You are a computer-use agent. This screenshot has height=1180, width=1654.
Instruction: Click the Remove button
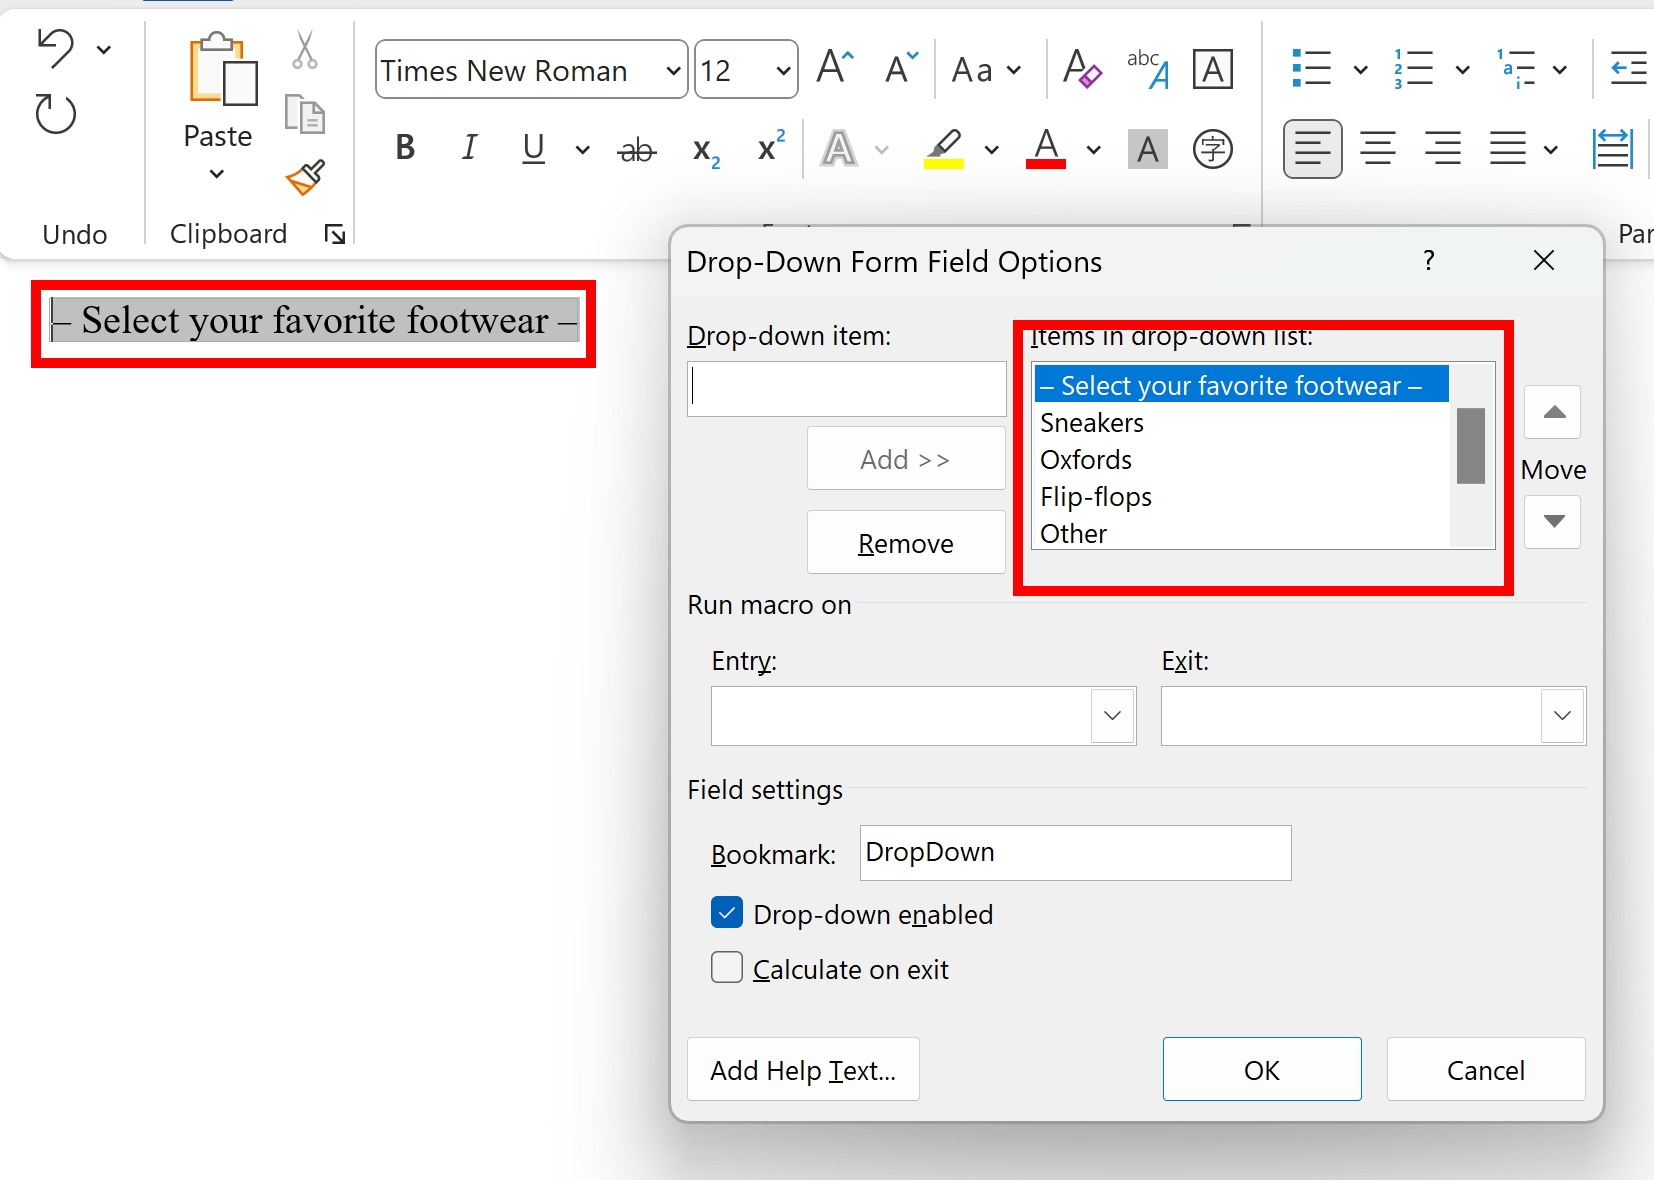[x=906, y=542]
